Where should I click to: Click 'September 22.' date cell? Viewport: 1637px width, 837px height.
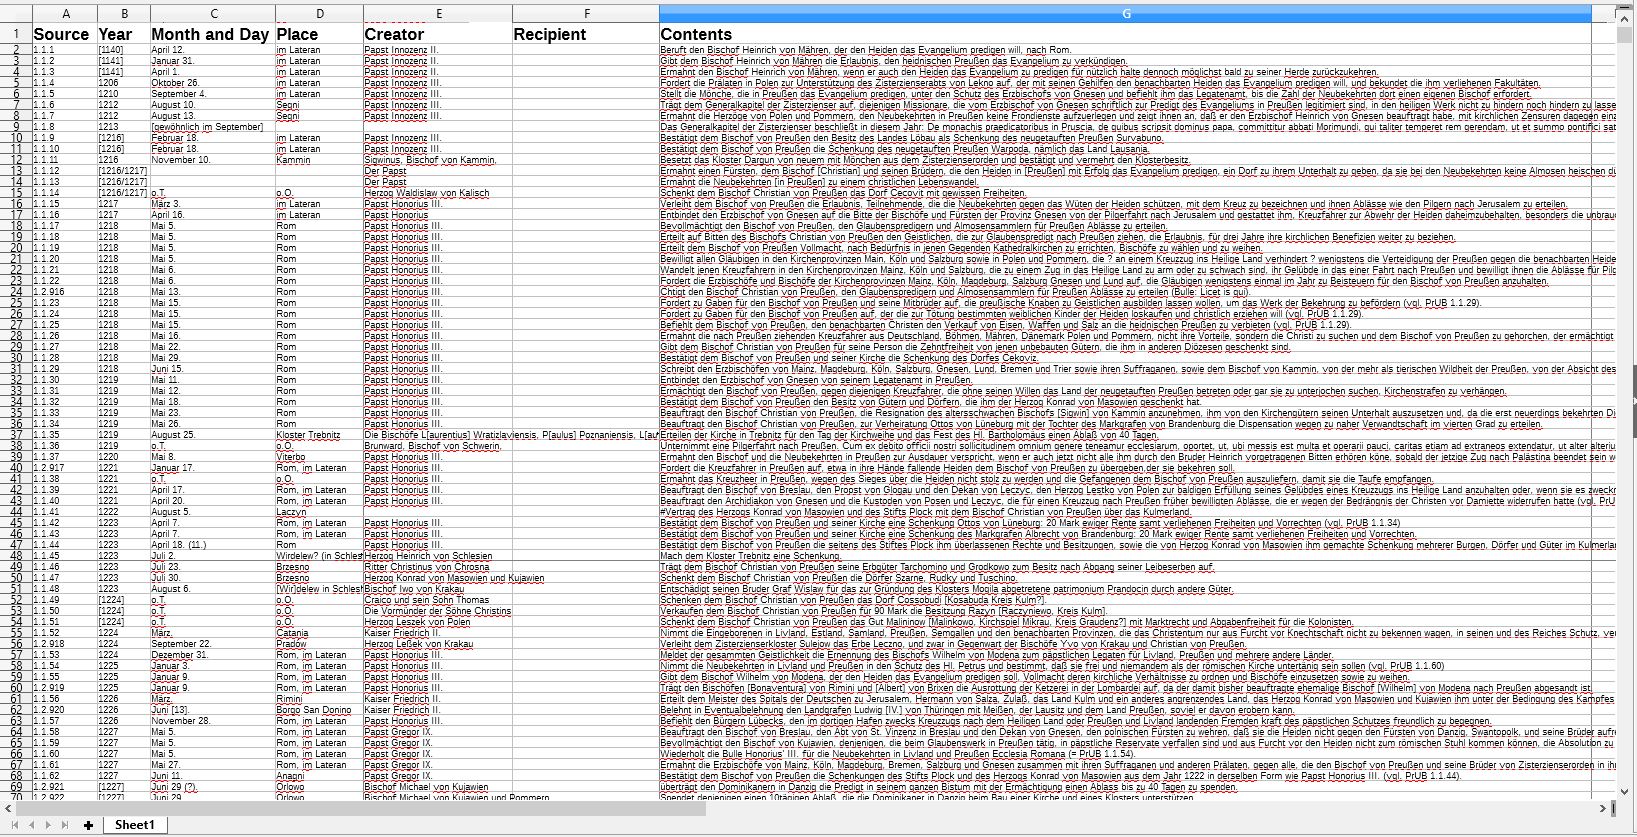coord(213,644)
